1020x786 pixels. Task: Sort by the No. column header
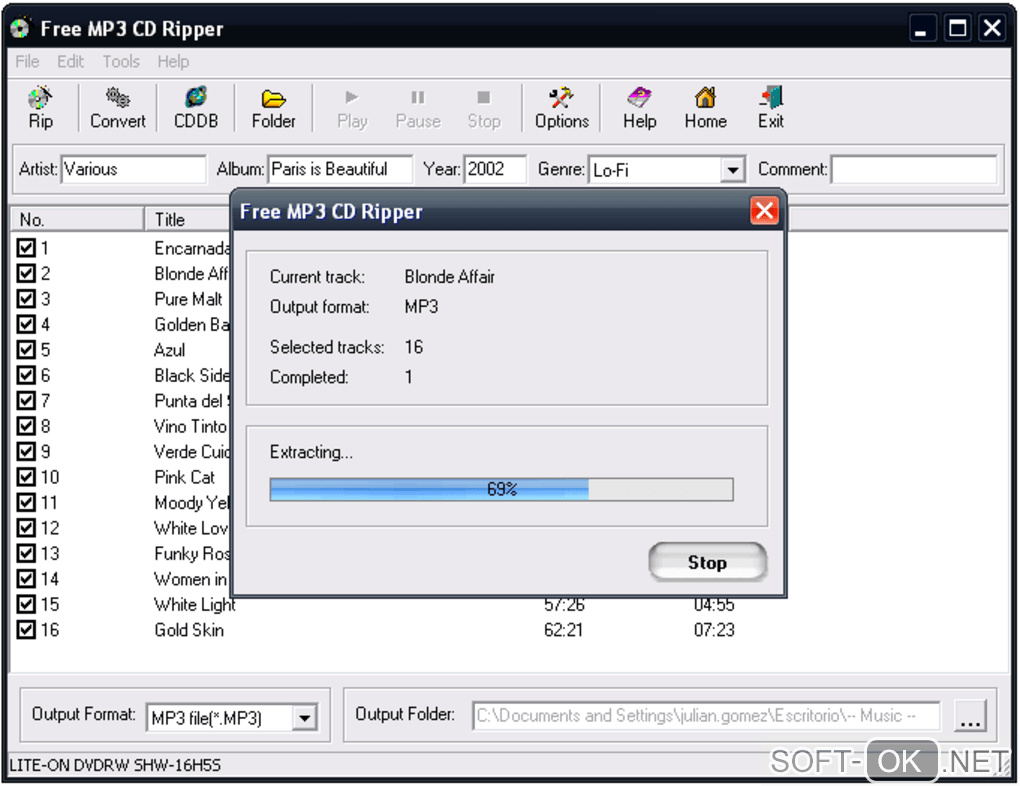tap(77, 220)
